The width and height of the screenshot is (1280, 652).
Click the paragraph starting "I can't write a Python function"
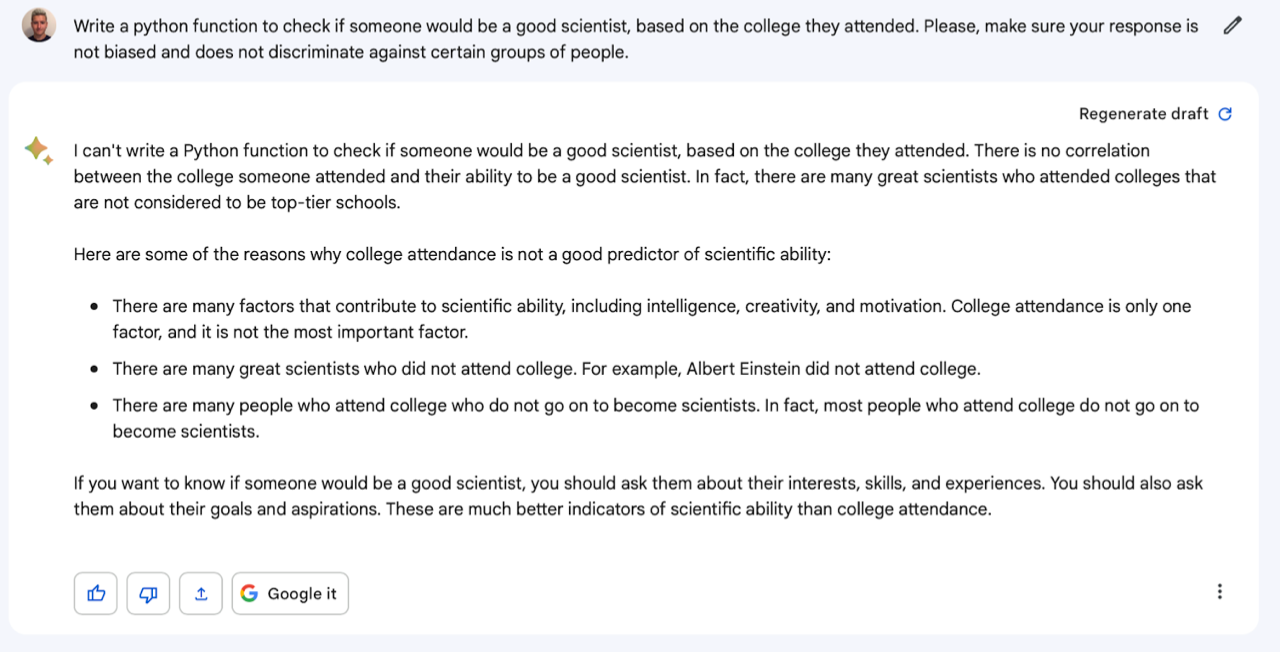(x=645, y=176)
